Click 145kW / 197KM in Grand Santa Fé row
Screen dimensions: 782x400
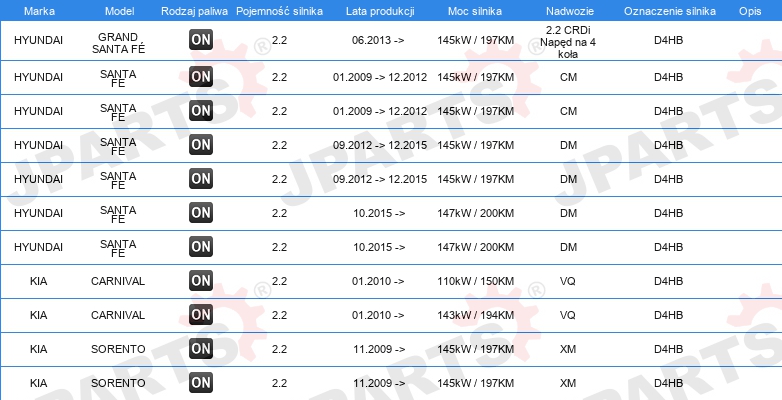click(x=475, y=40)
